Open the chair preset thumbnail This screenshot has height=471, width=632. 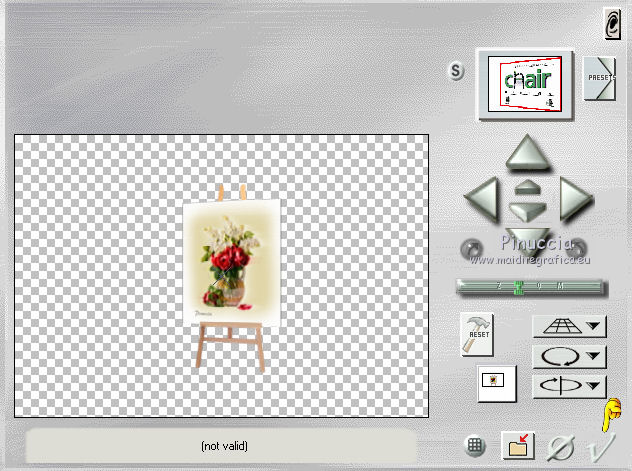524,84
